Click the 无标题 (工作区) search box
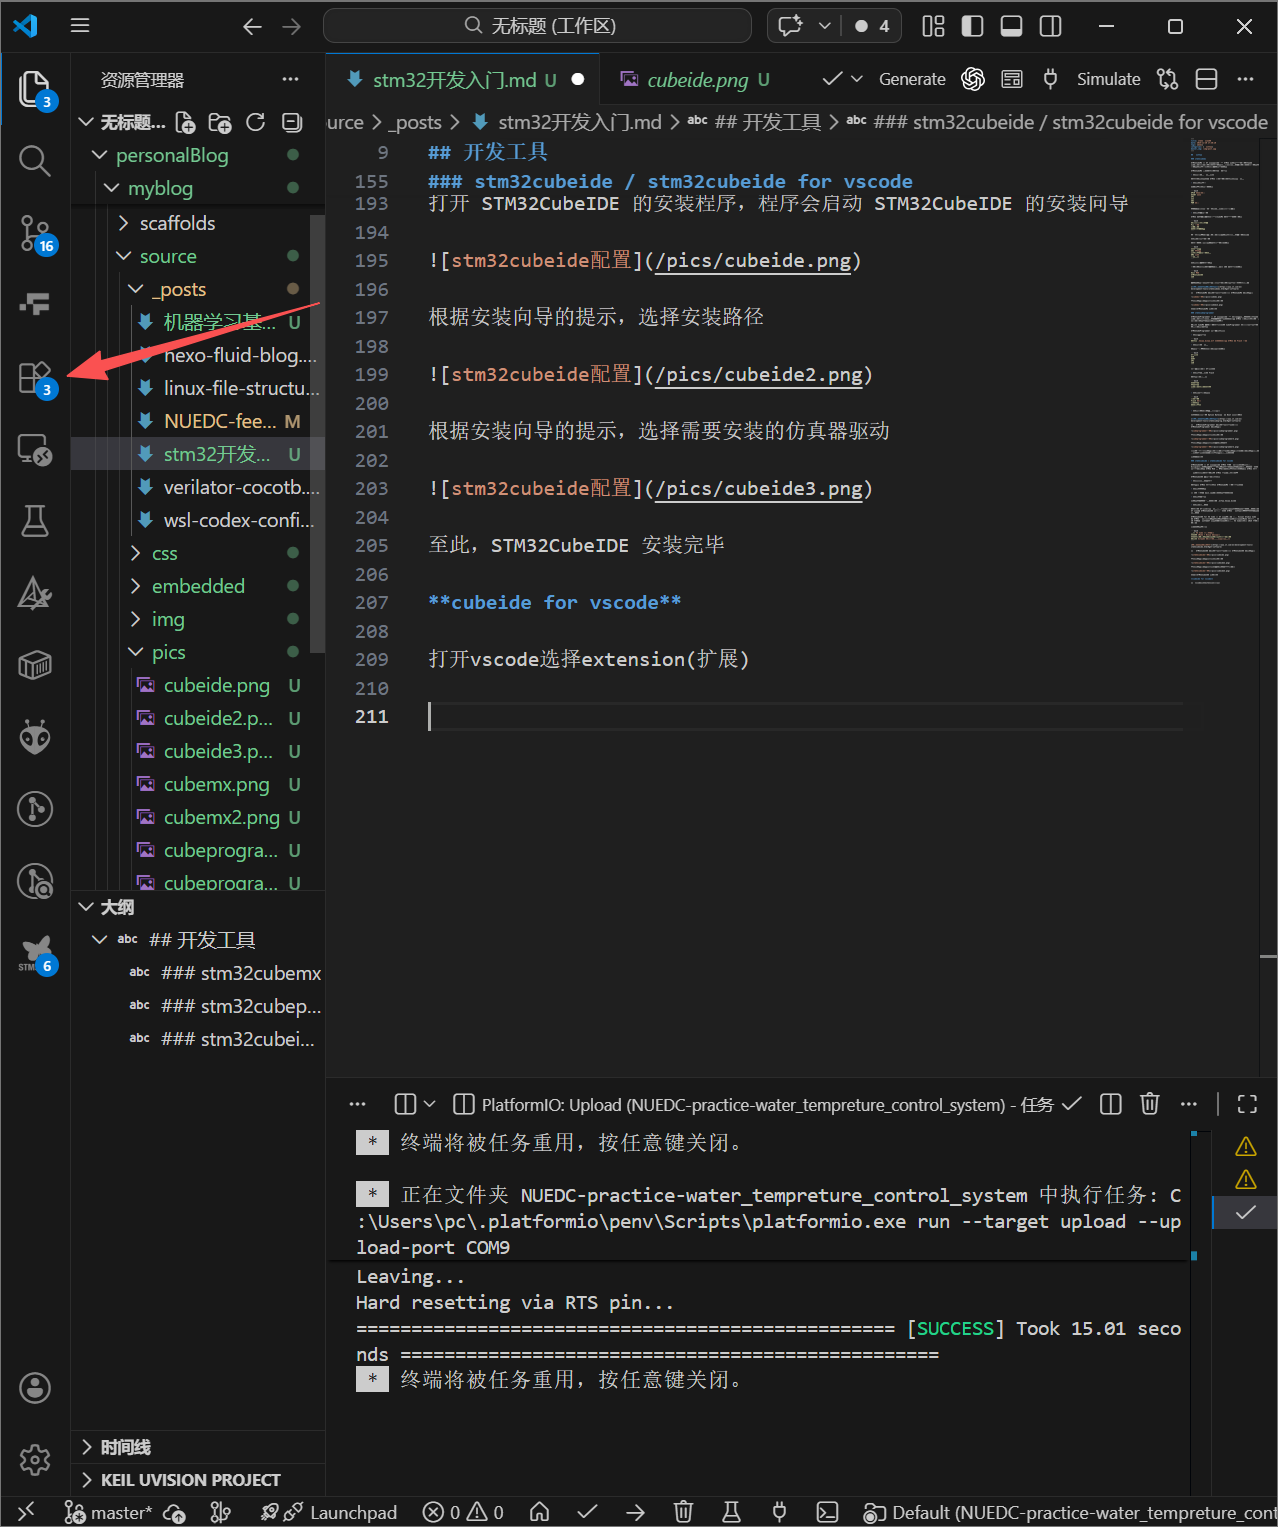Image resolution: width=1278 pixels, height=1527 pixels. point(538,26)
